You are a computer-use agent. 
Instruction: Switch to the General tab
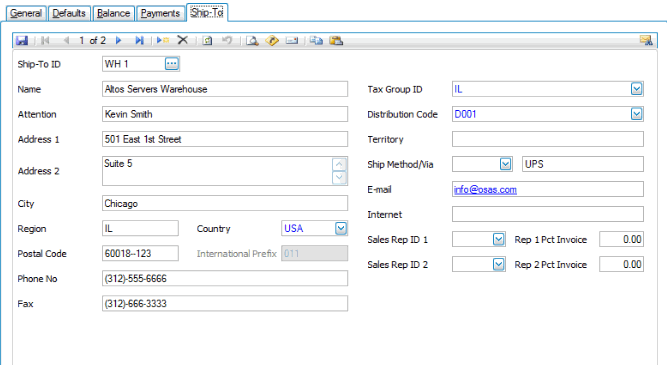[x=26, y=13]
